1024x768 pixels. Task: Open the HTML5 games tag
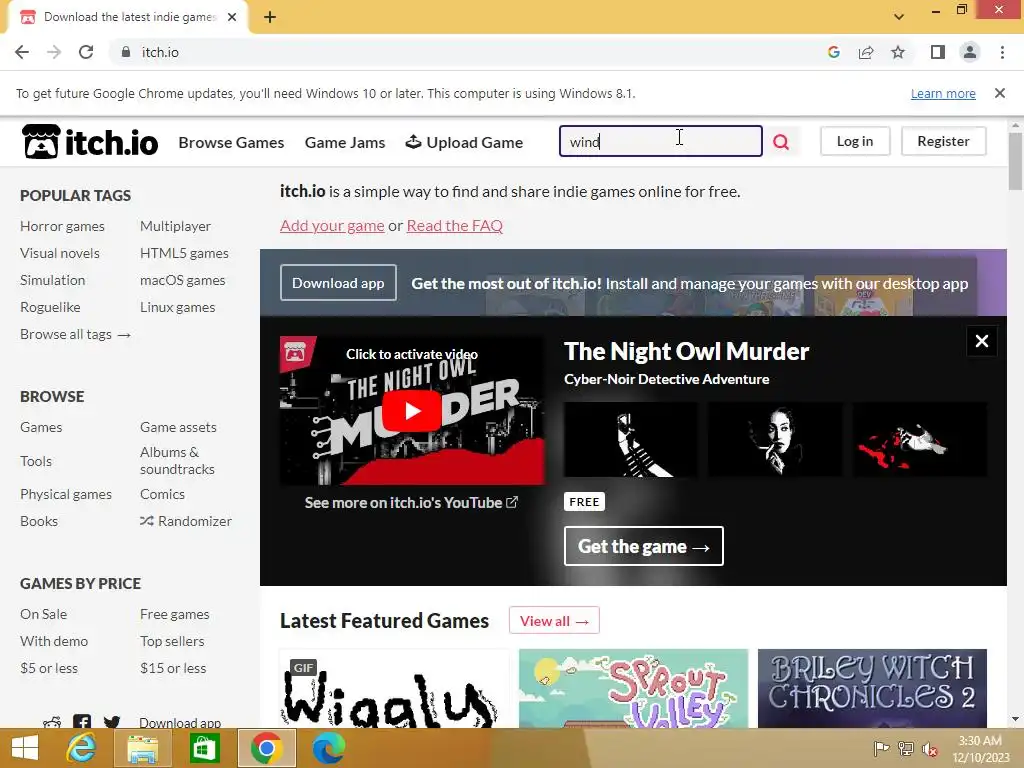184,253
